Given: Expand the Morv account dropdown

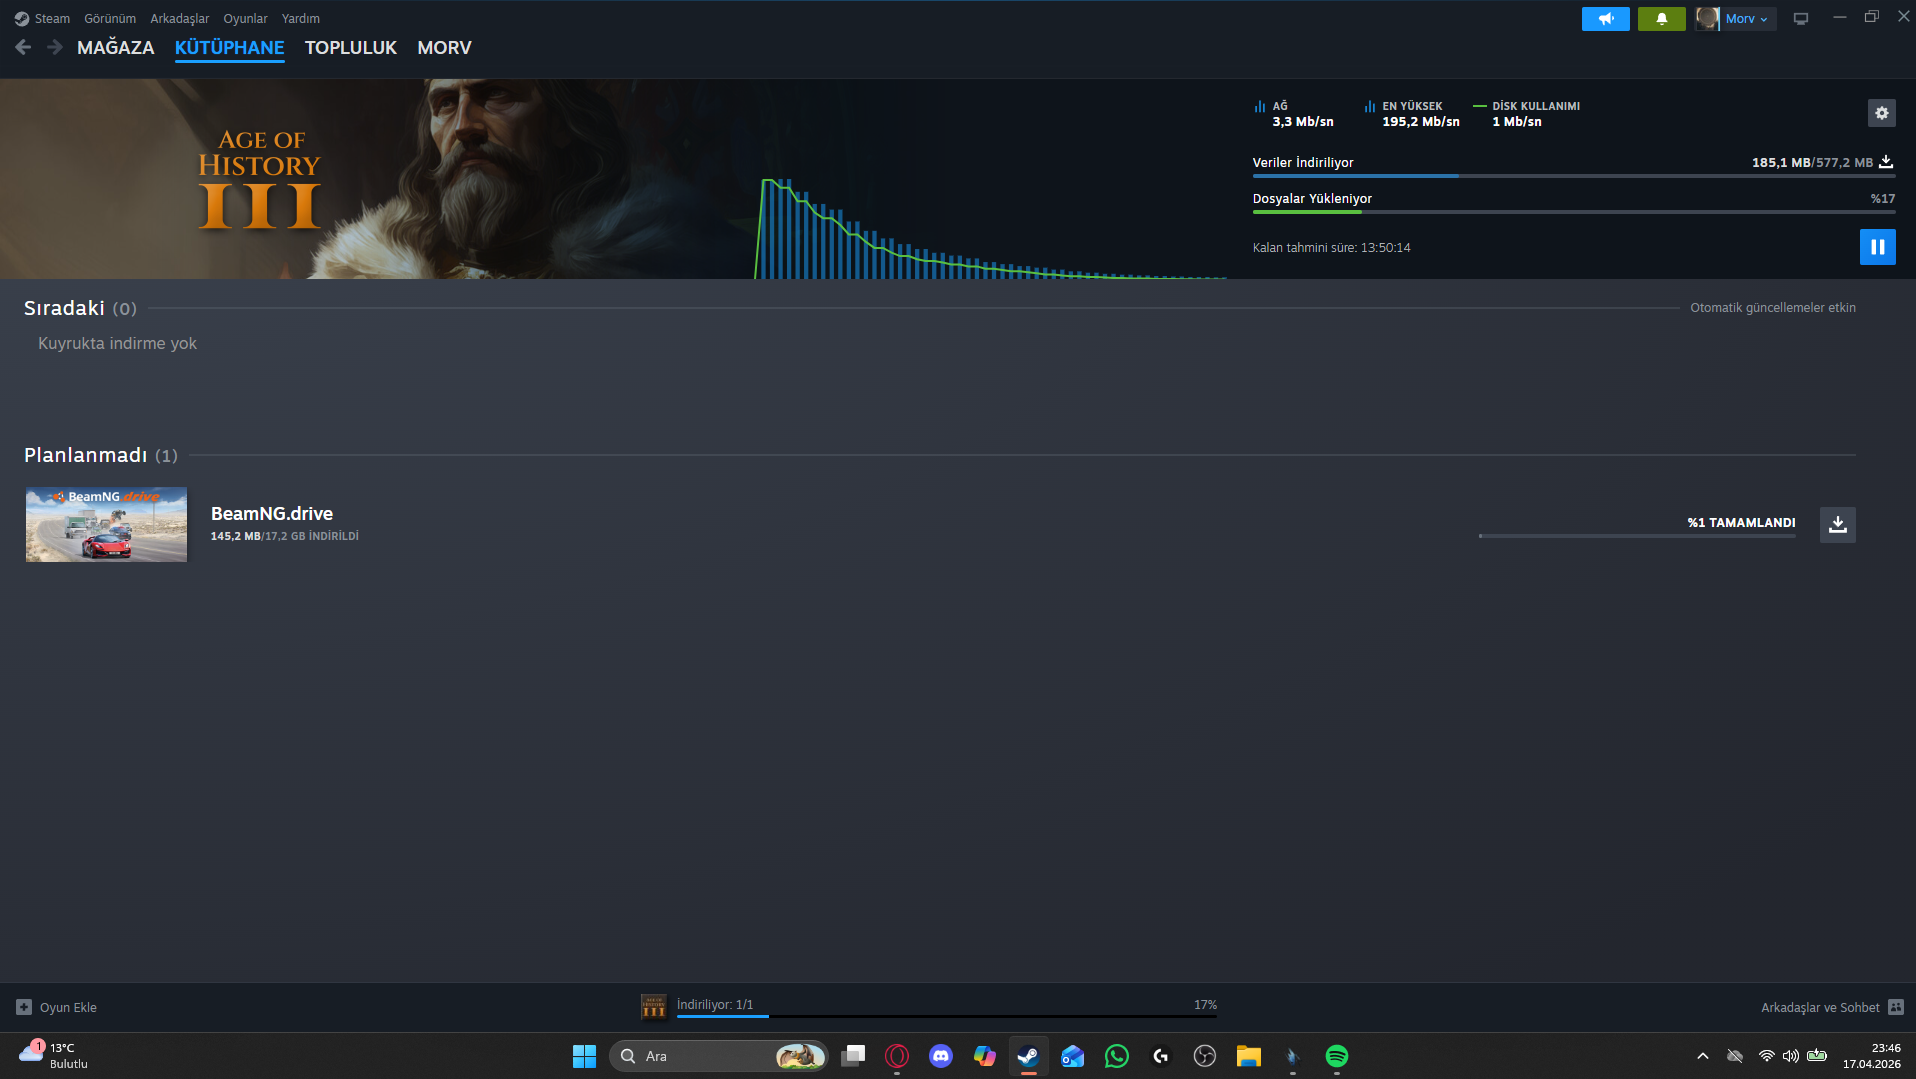Looking at the screenshot, I should click(1748, 18).
